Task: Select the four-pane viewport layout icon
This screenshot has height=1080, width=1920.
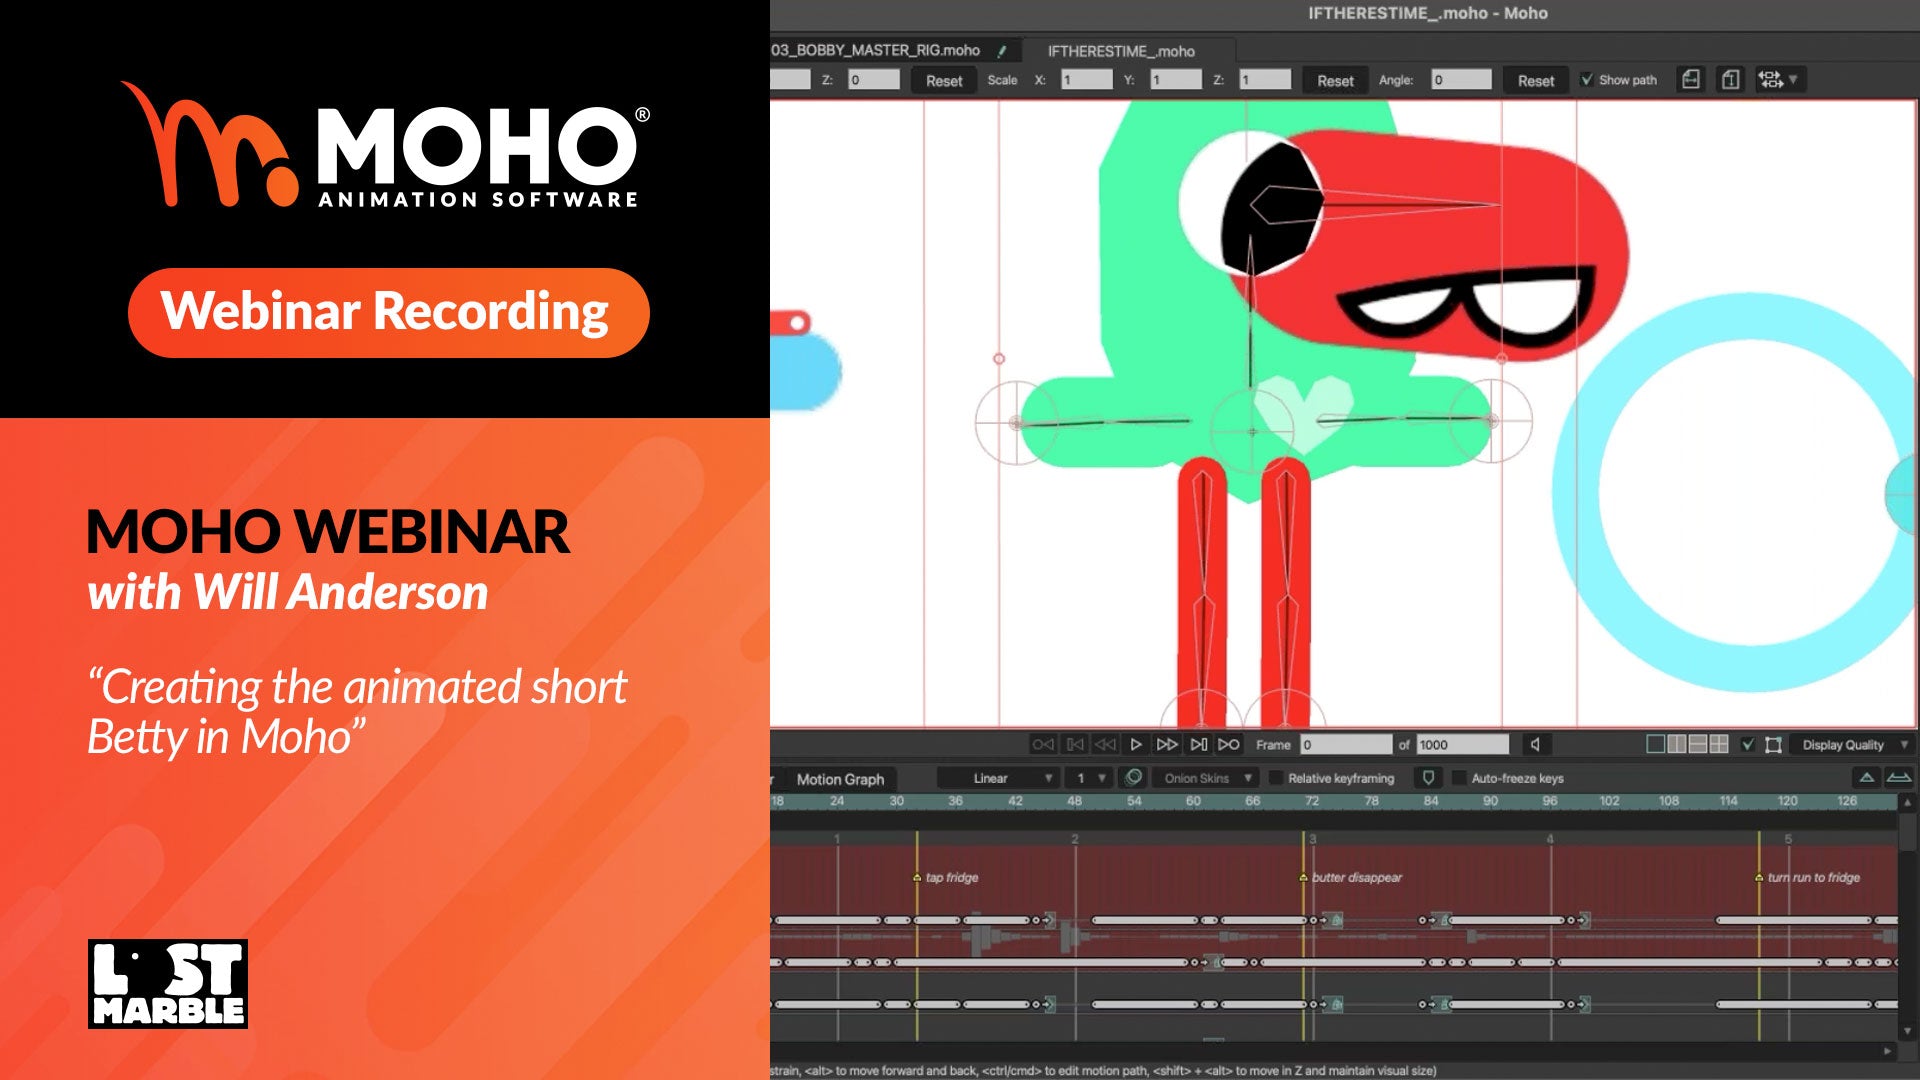Action: tap(1719, 745)
